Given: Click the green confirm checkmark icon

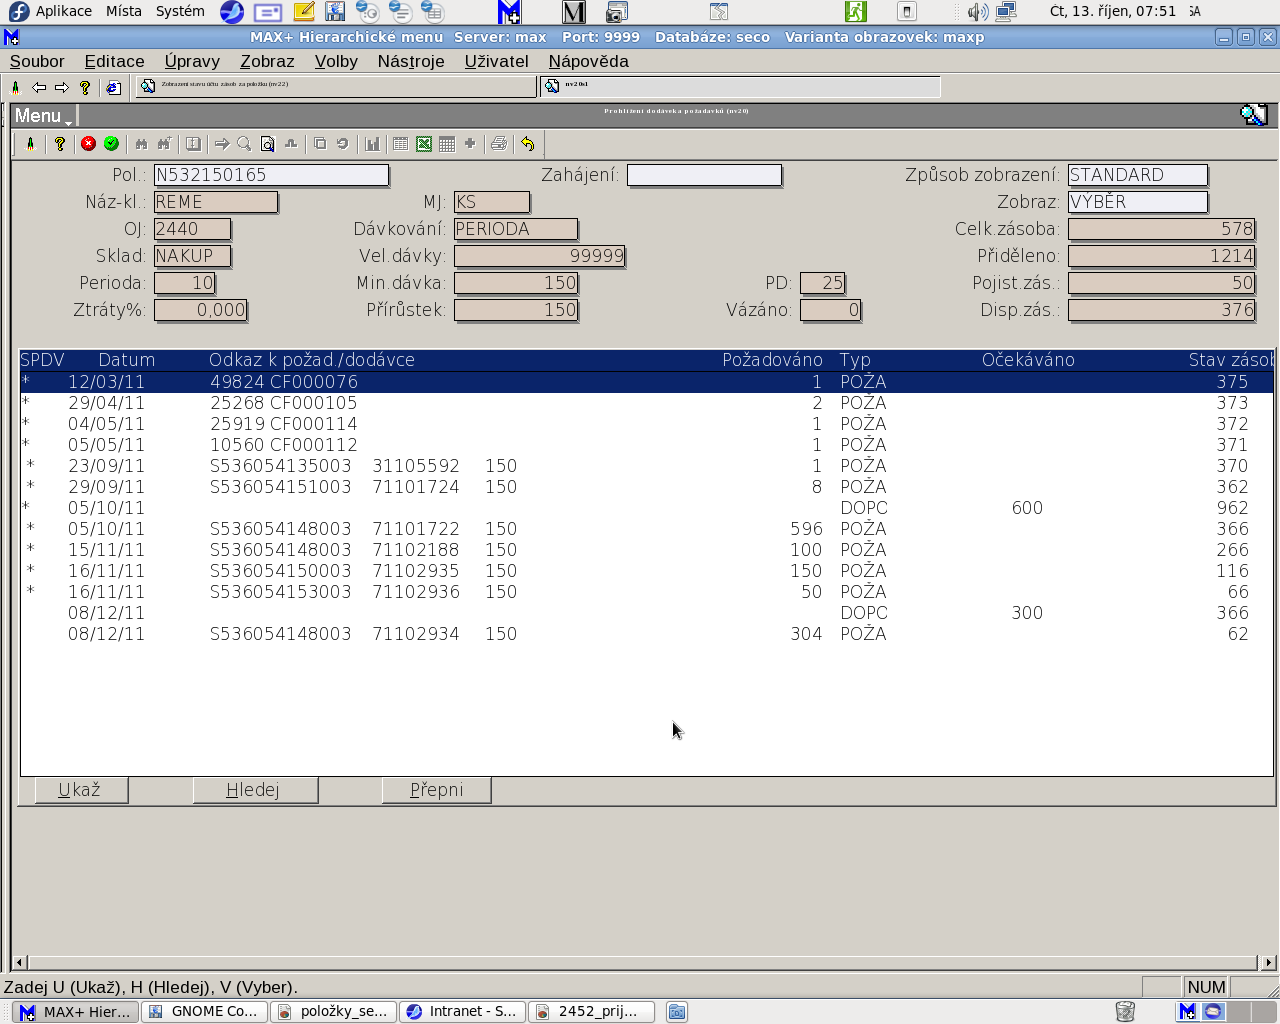Looking at the screenshot, I should 111,144.
